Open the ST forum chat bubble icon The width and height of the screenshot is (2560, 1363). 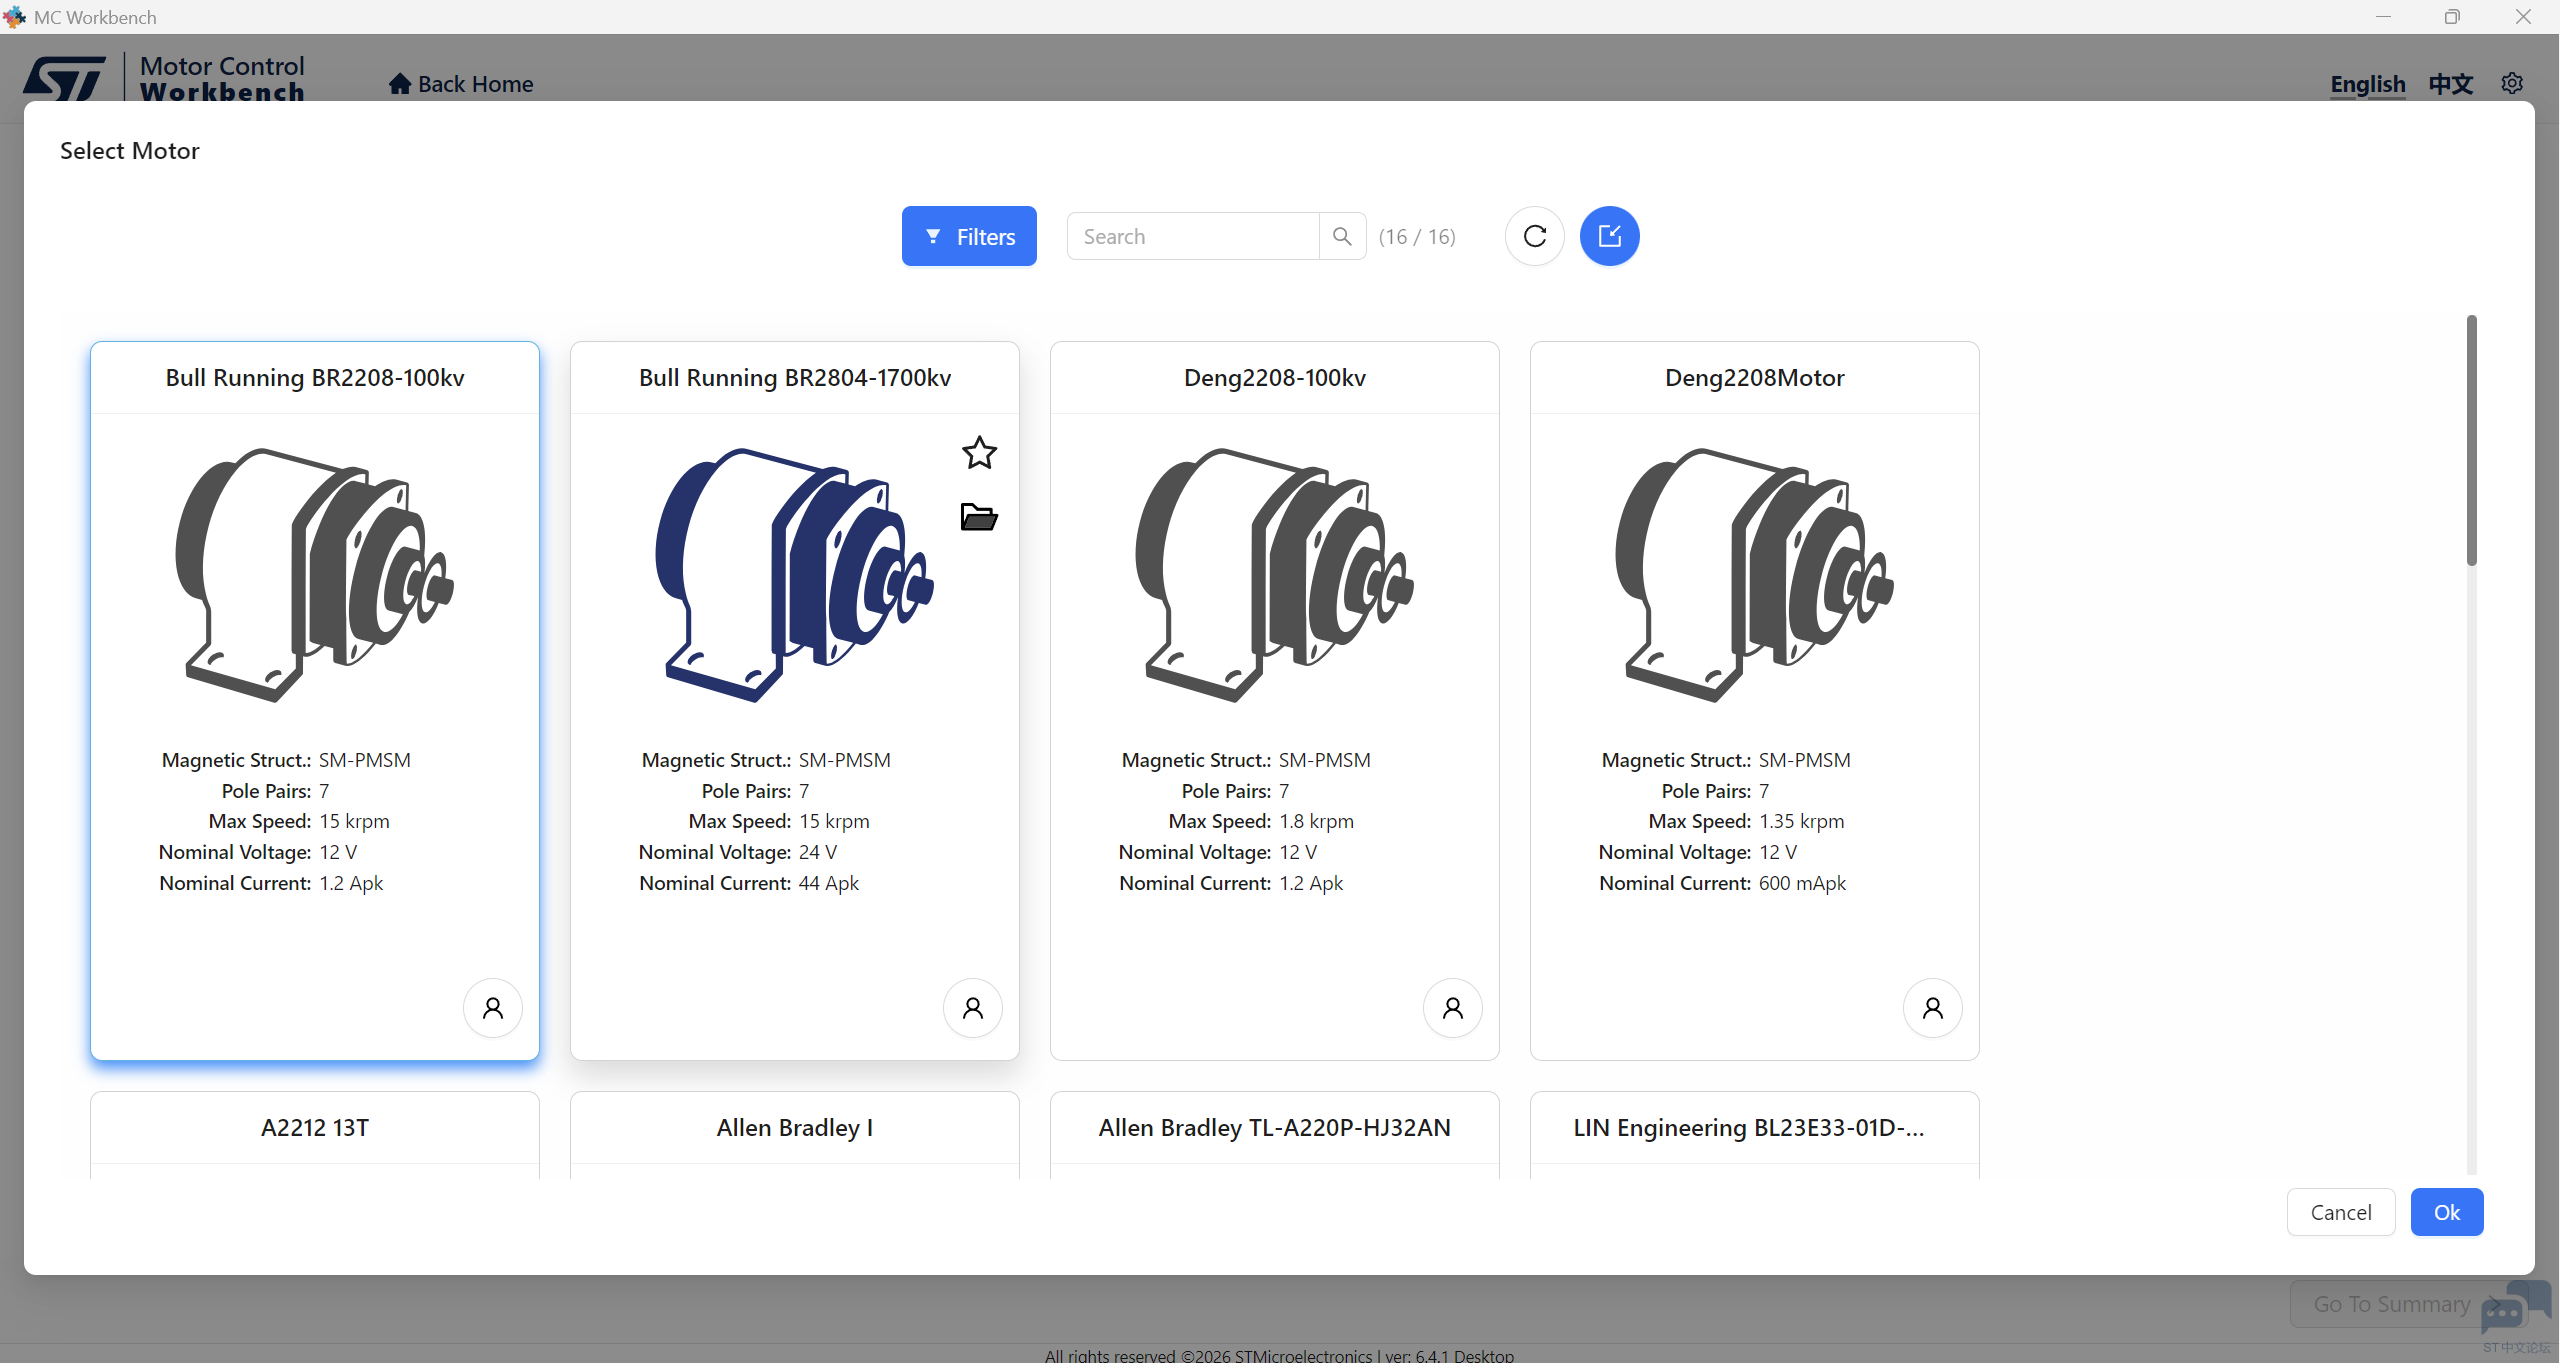pyautogui.click(x=2515, y=1310)
